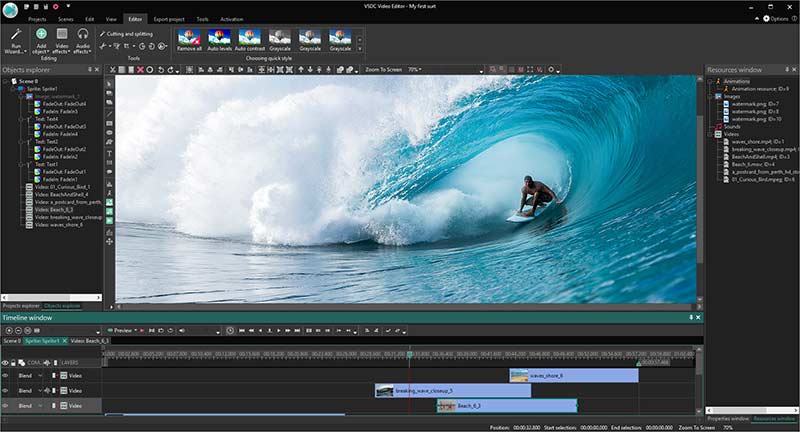The width and height of the screenshot is (800, 432).
Task: Open Audio effects headphone icon
Action: pos(83,34)
